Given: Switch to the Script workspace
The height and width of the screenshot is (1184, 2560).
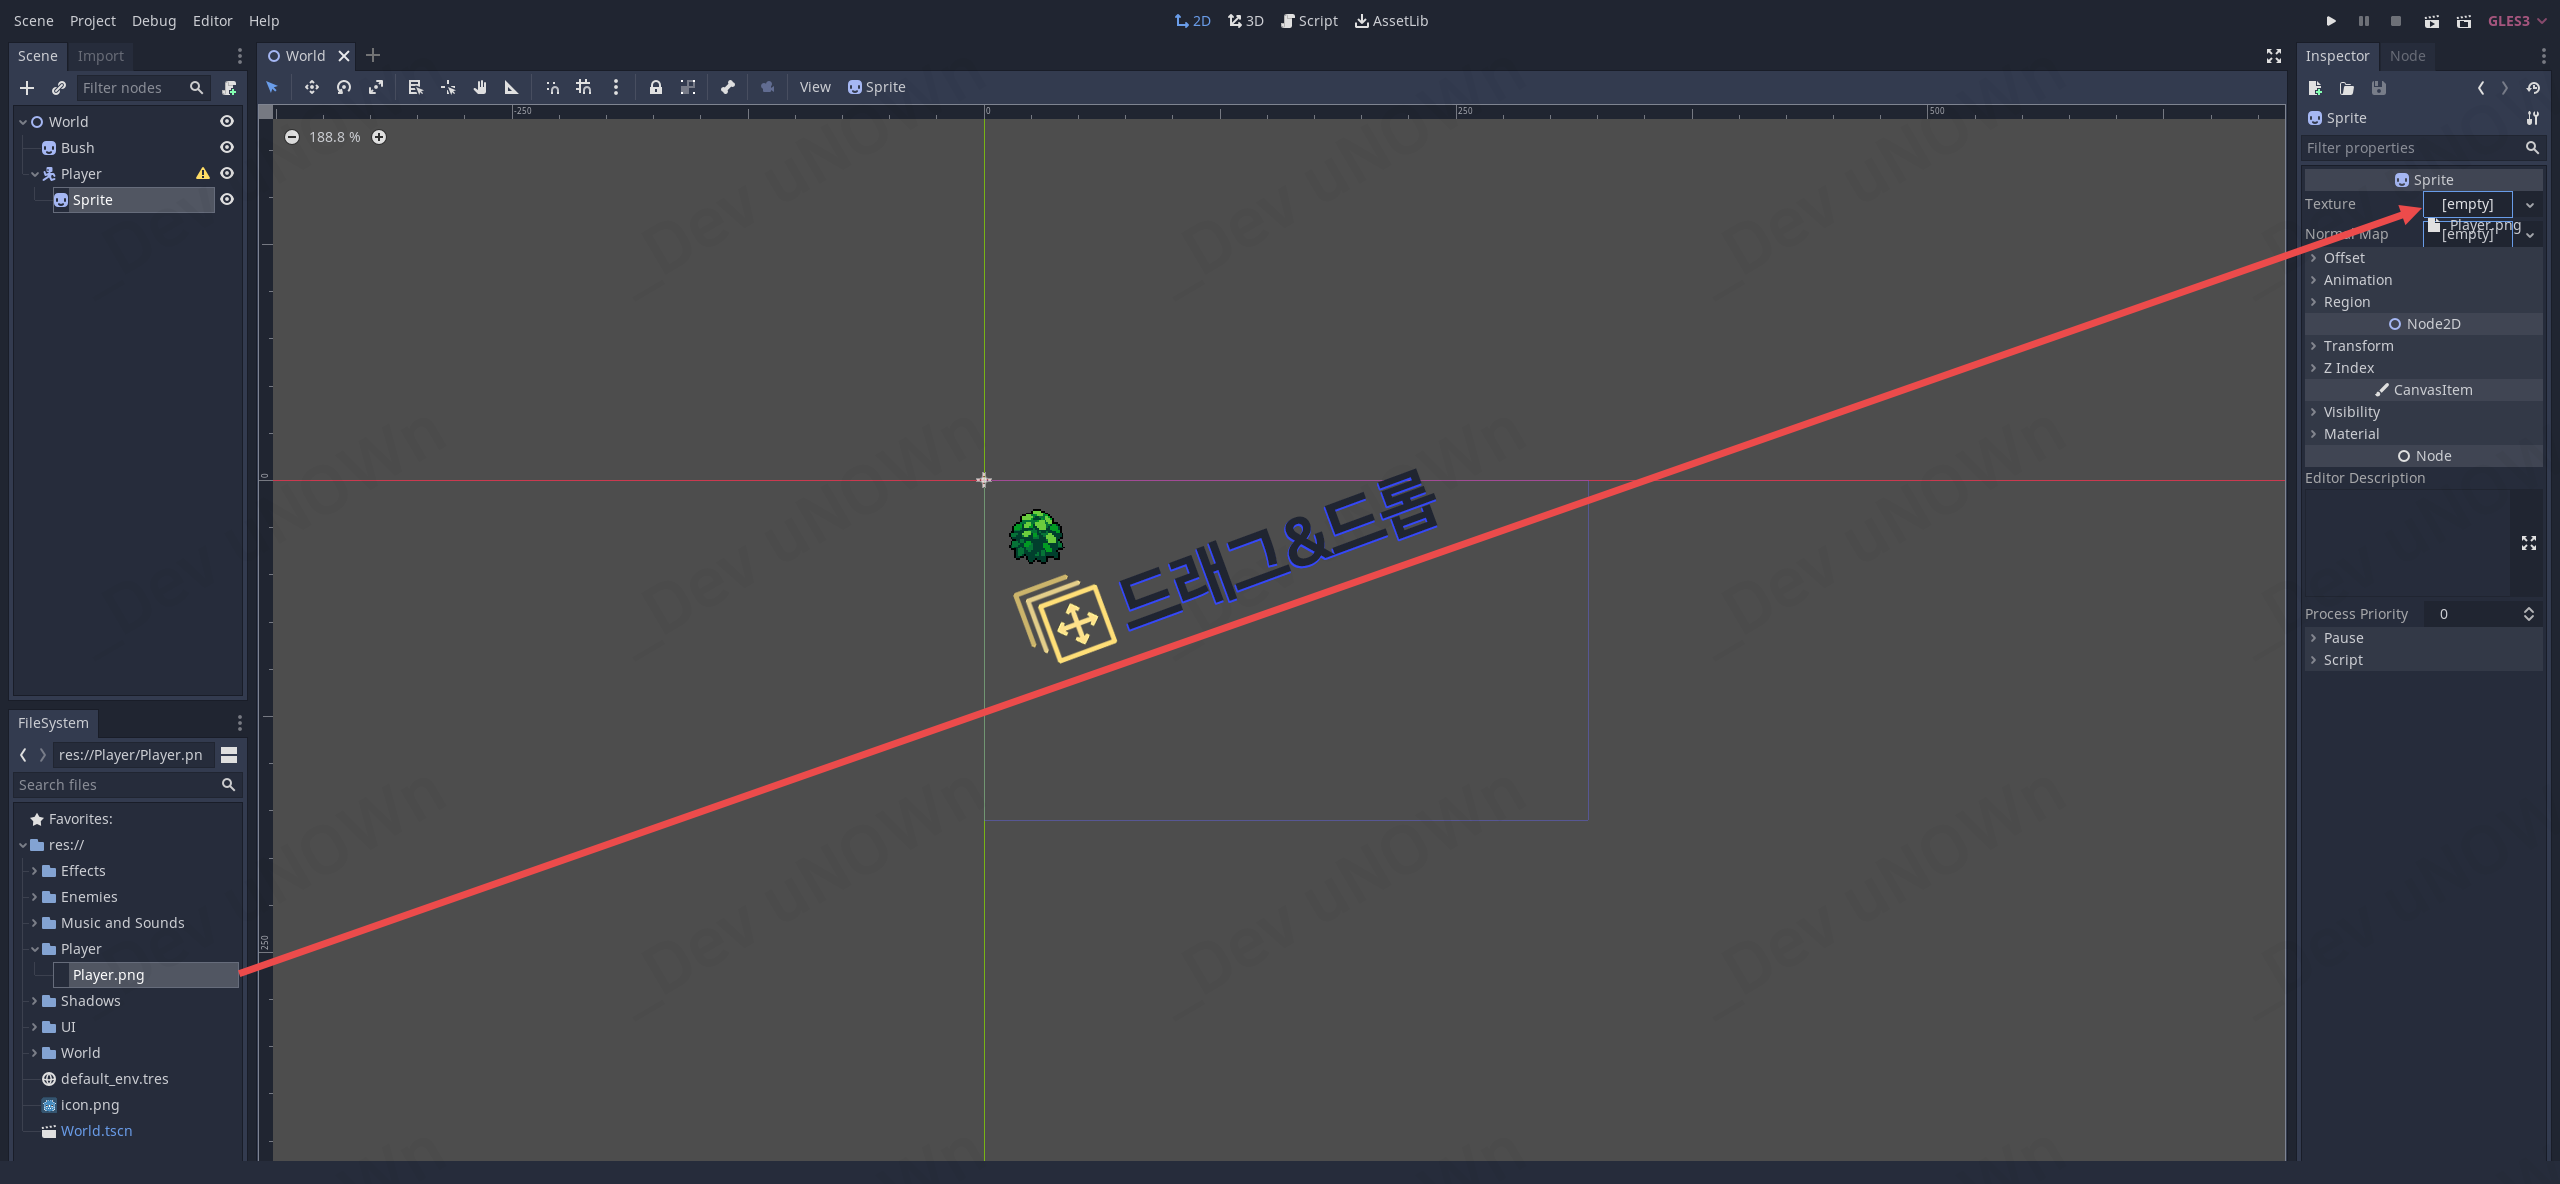Looking at the screenshot, I should point(1309,21).
